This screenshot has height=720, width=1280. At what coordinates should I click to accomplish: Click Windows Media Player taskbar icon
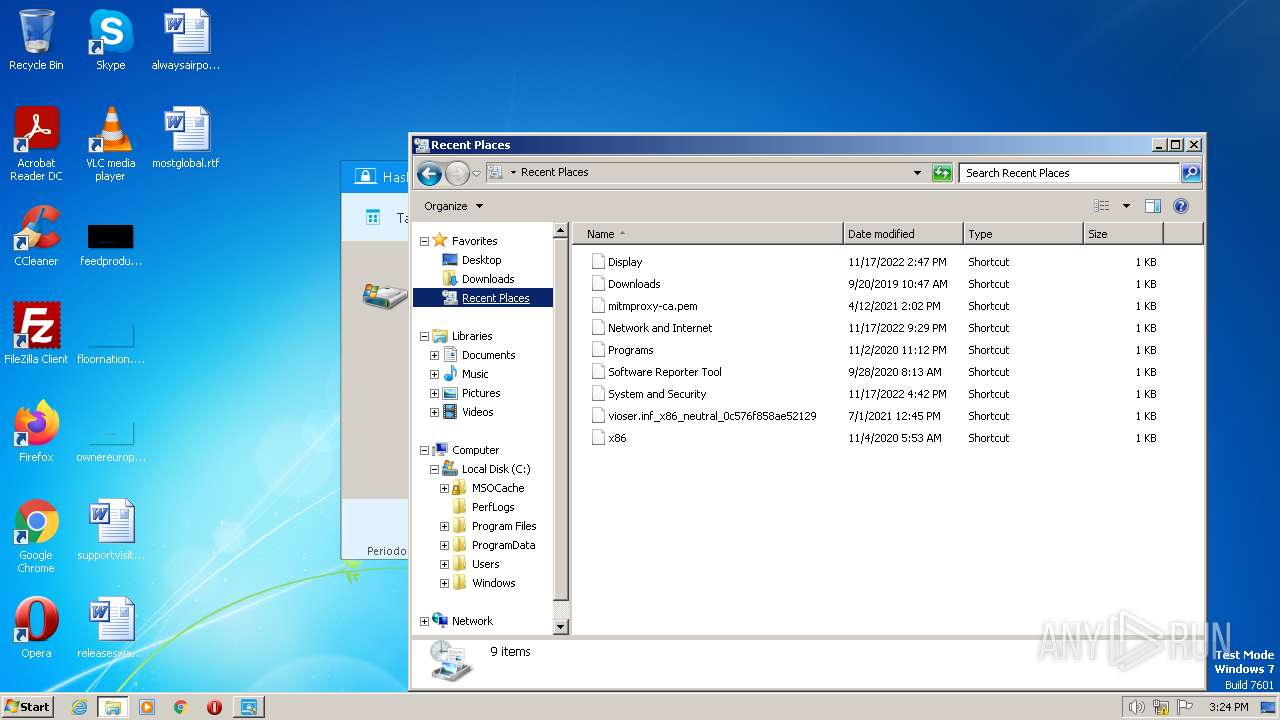point(147,707)
